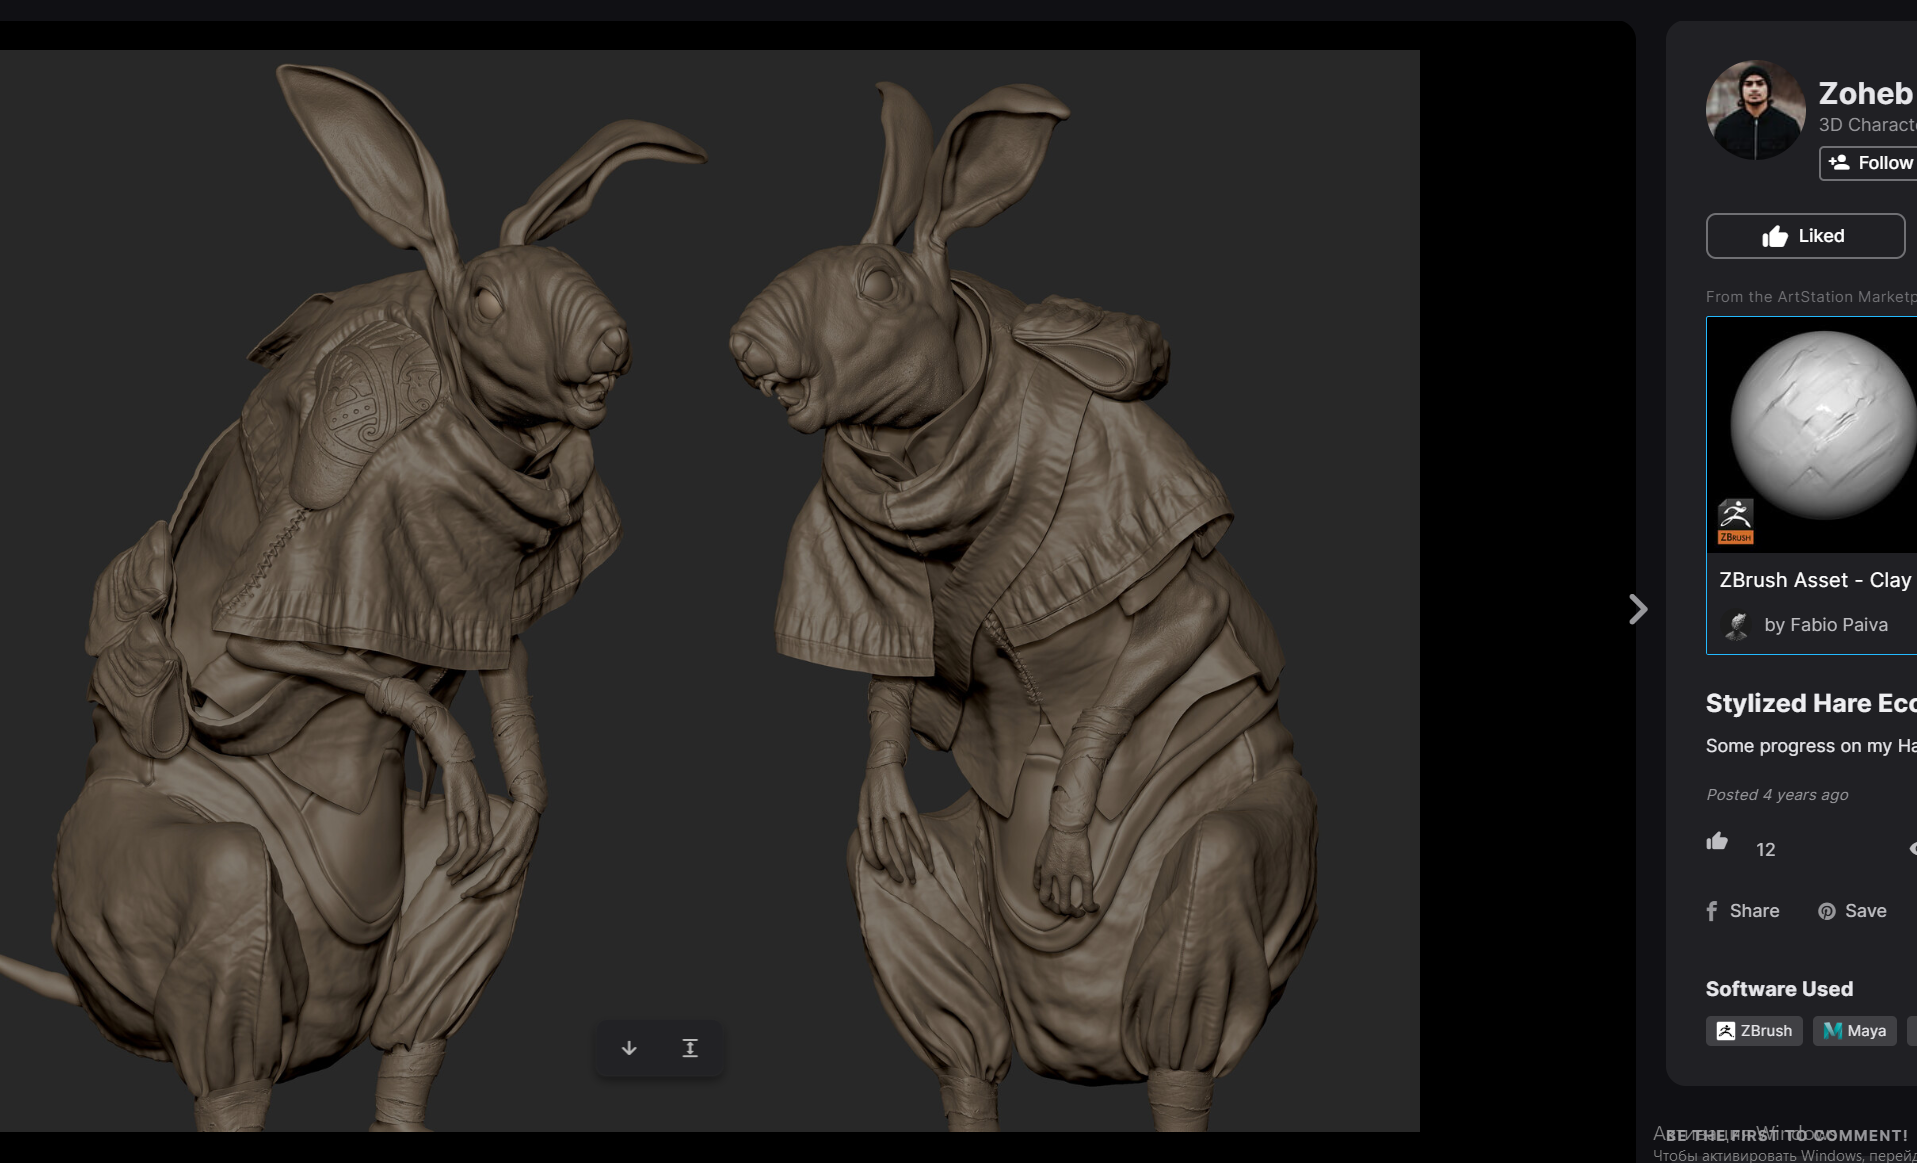Click the 'Stylized Hare Eco' artwork title
Viewport: 1917px width, 1163px height.
(x=1811, y=703)
